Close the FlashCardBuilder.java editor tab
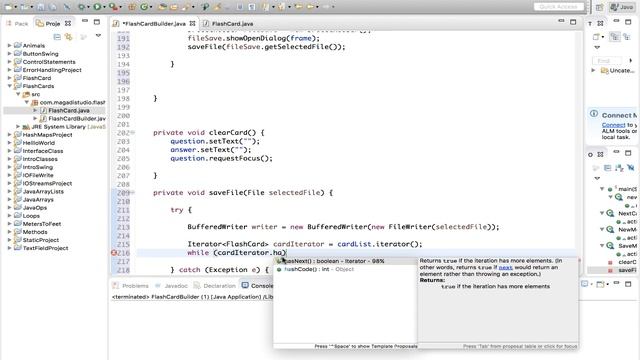 tap(192, 24)
